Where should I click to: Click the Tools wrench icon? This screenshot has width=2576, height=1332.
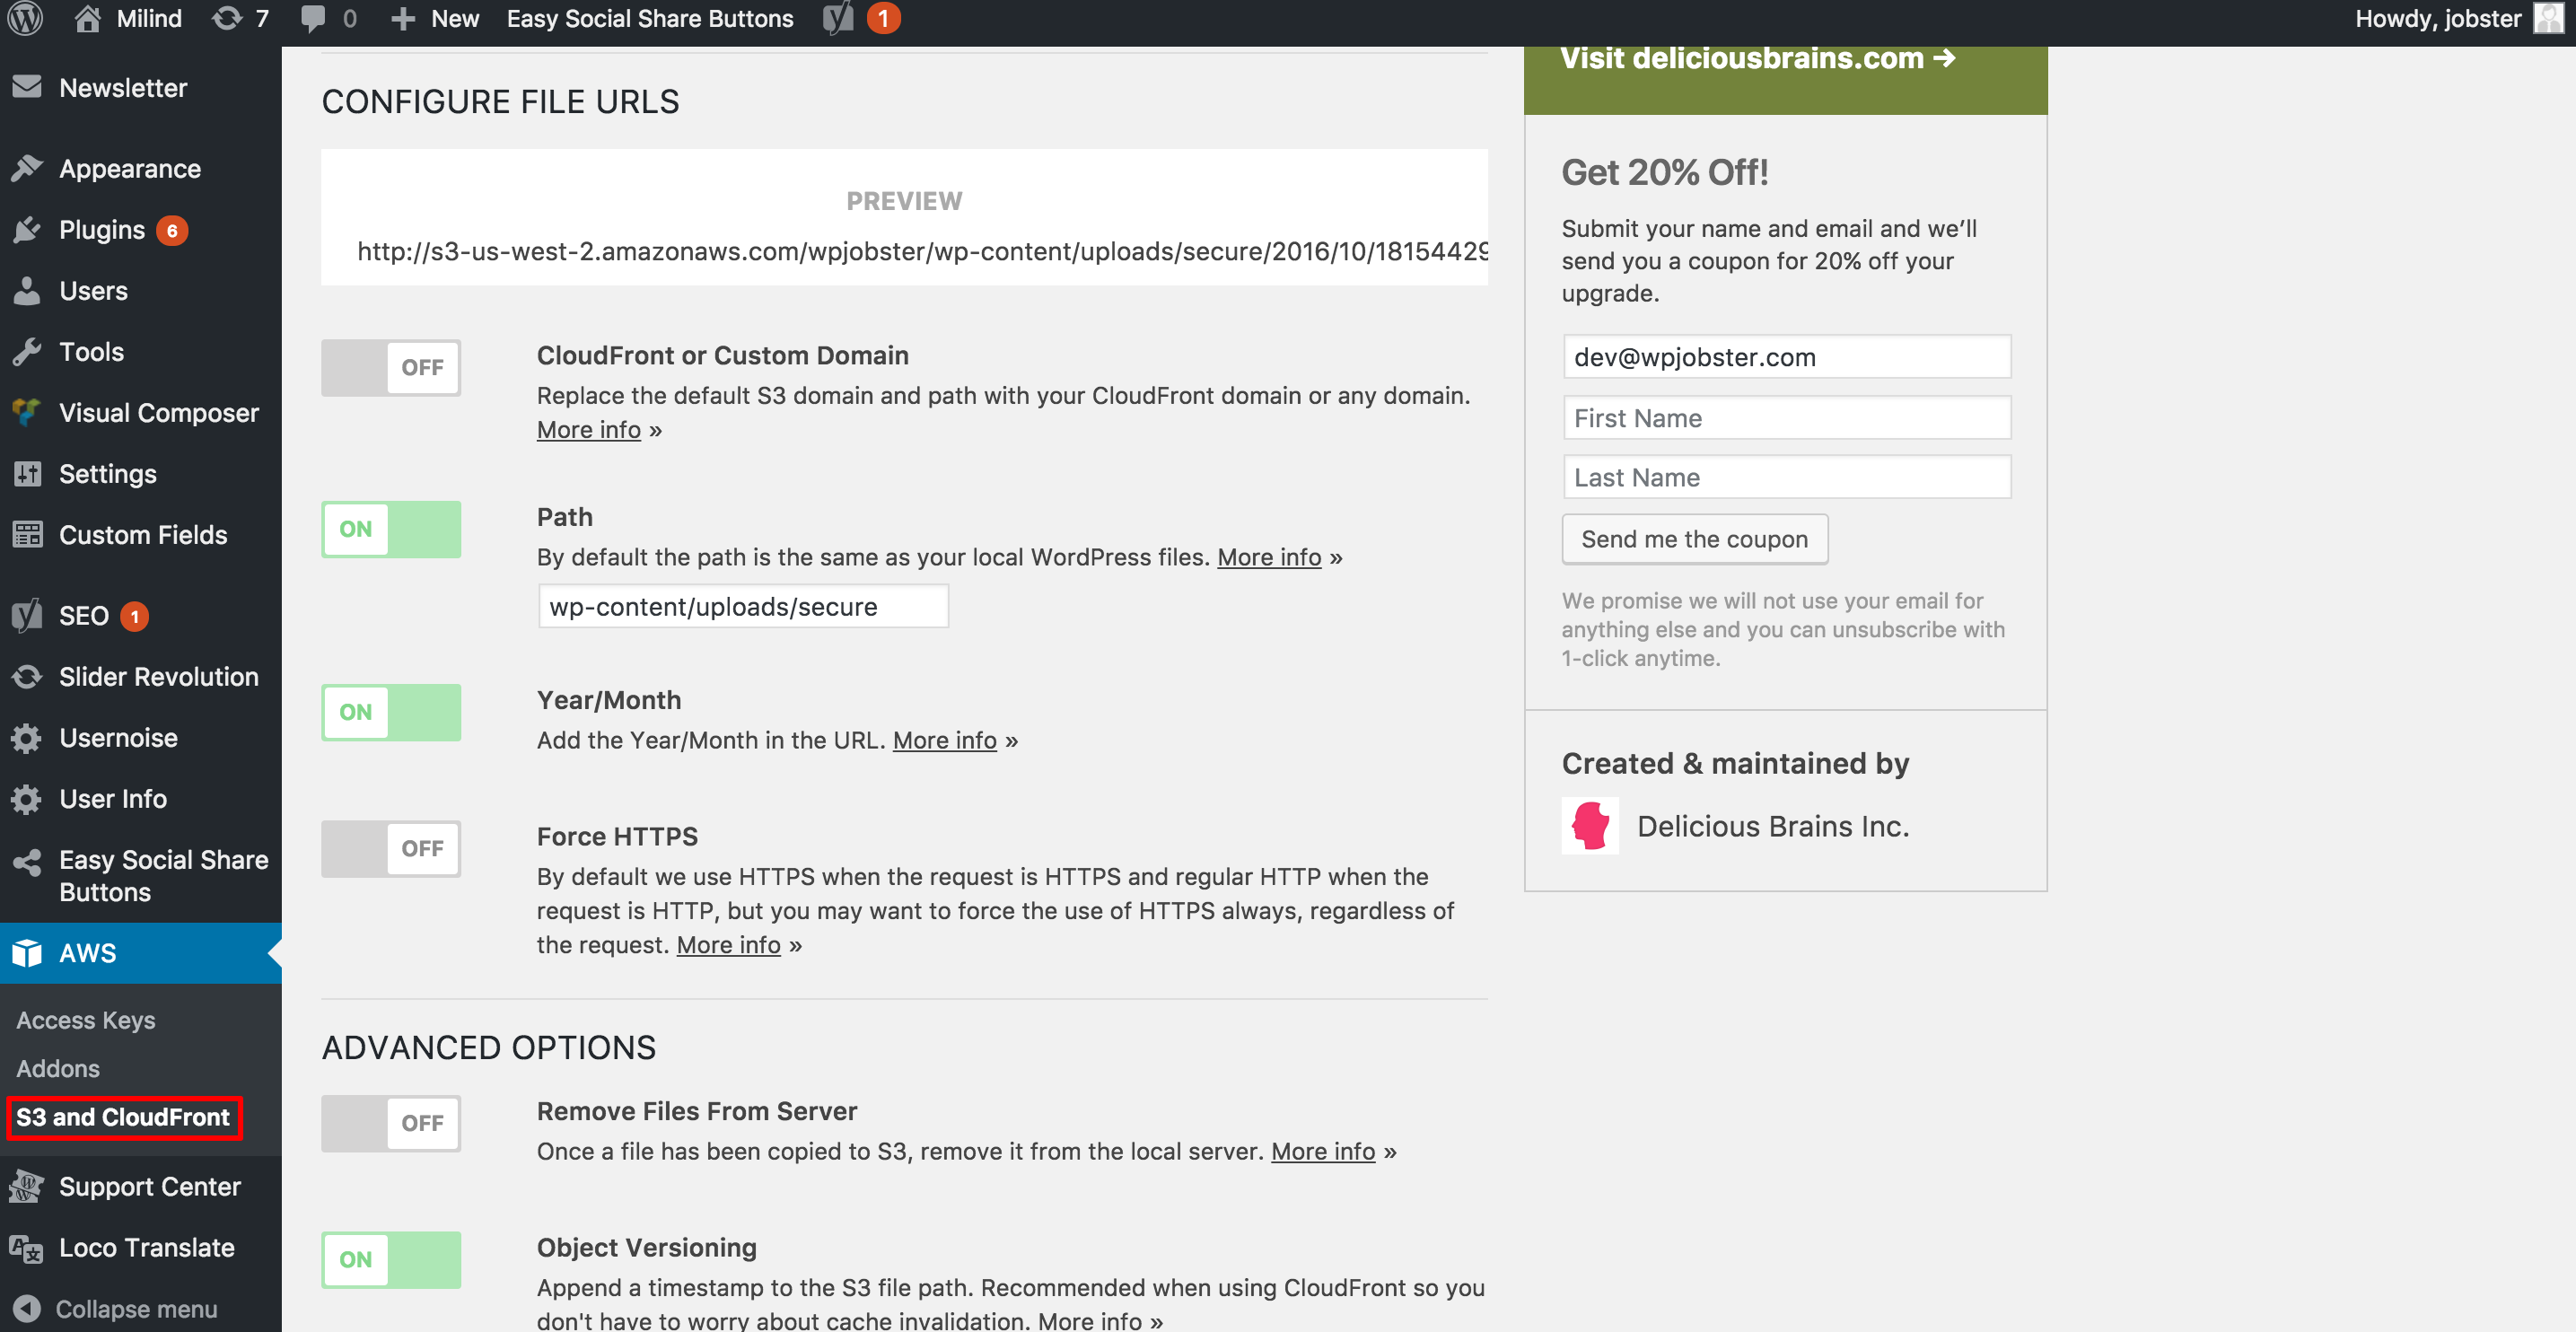[27, 352]
